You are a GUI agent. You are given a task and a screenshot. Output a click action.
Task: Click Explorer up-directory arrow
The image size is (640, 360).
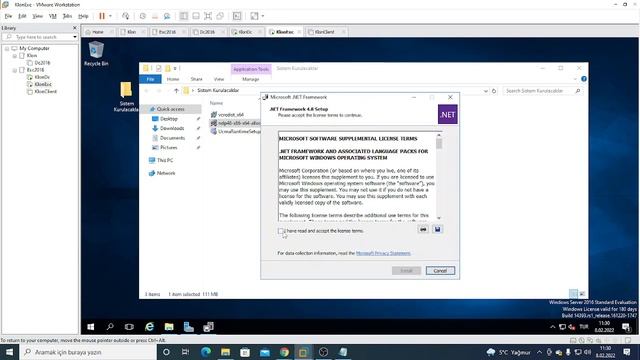176,91
